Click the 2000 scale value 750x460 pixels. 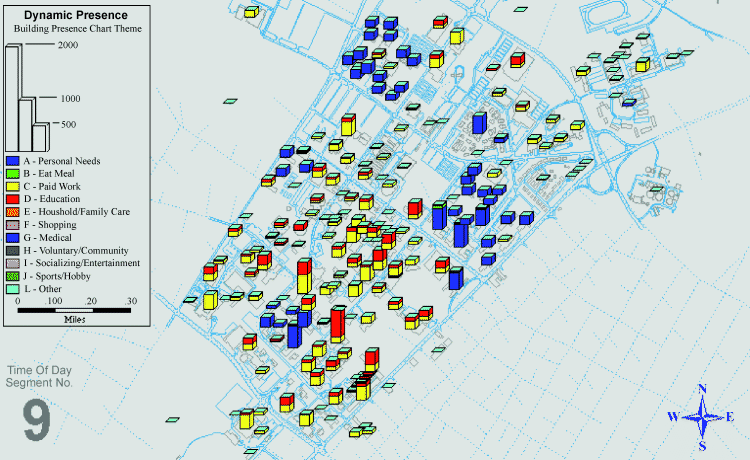pyautogui.click(x=67, y=45)
